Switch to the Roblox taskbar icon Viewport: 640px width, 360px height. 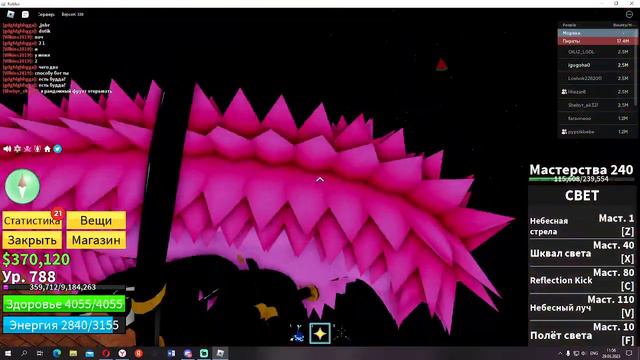pos(220,353)
